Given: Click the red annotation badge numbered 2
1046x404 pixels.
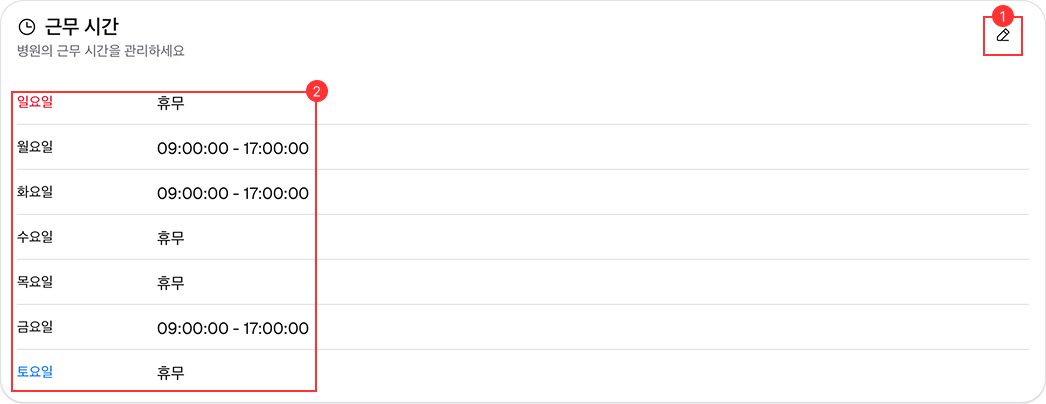Looking at the screenshot, I should [x=316, y=92].
